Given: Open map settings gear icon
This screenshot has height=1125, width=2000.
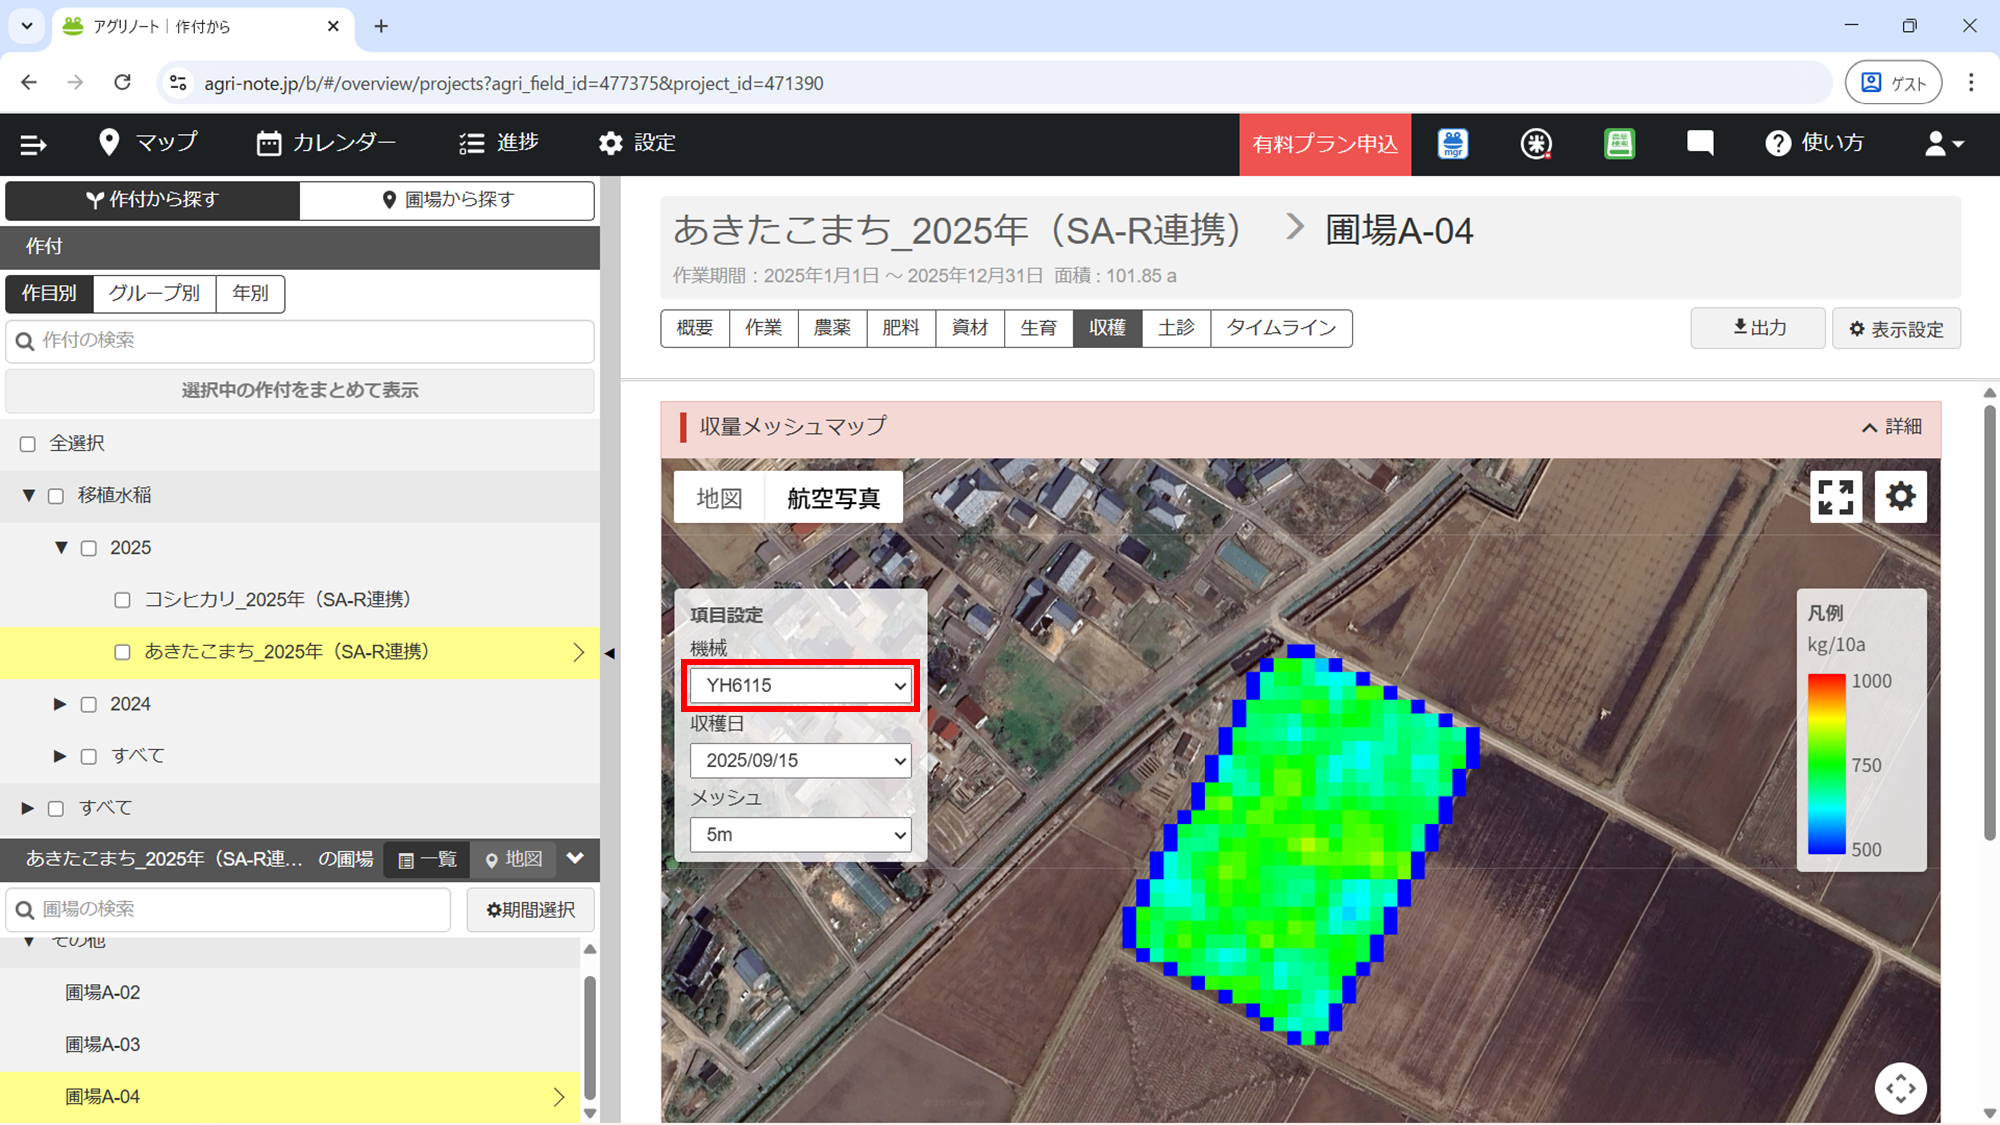Looking at the screenshot, I should 1900,497.
